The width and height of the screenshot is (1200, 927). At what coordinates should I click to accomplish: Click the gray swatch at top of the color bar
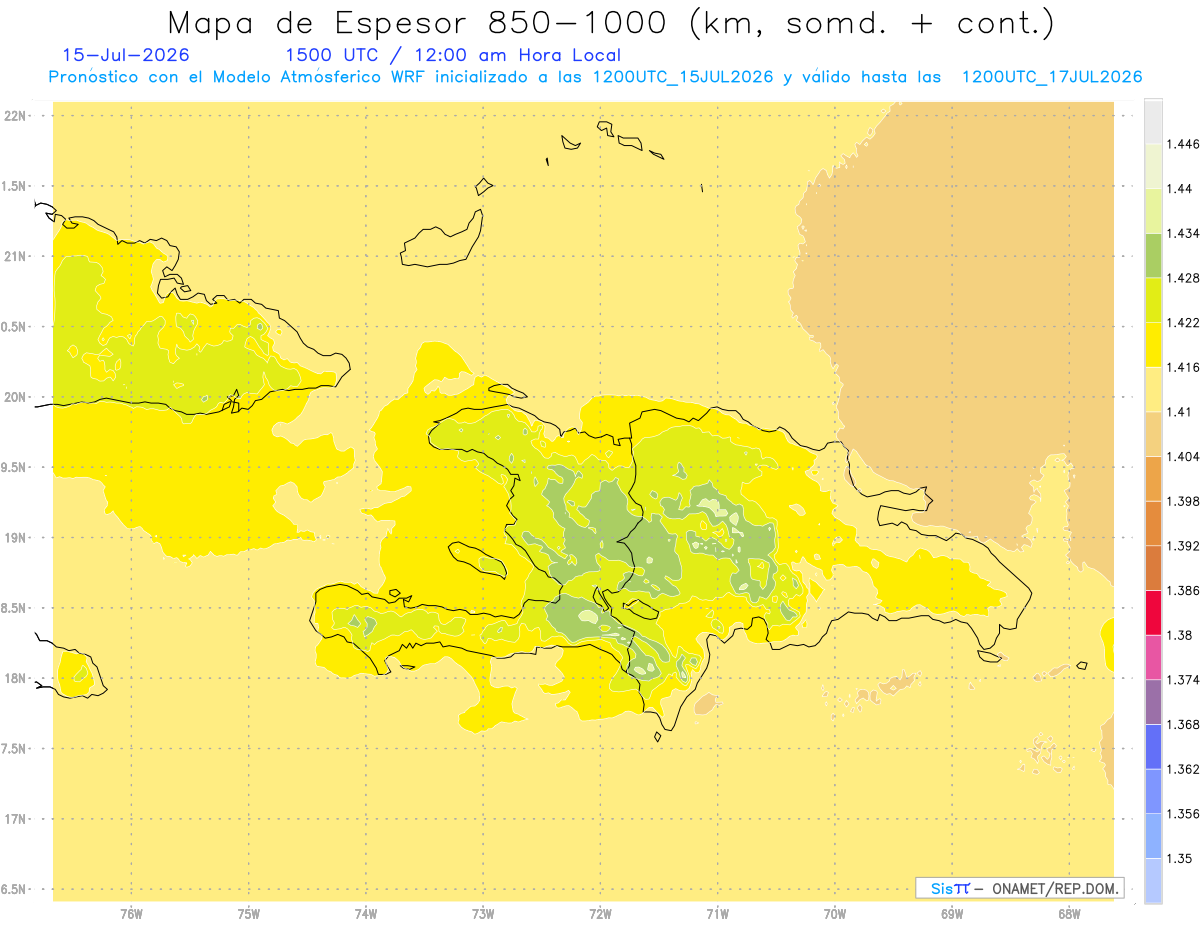pos(1153,121)
